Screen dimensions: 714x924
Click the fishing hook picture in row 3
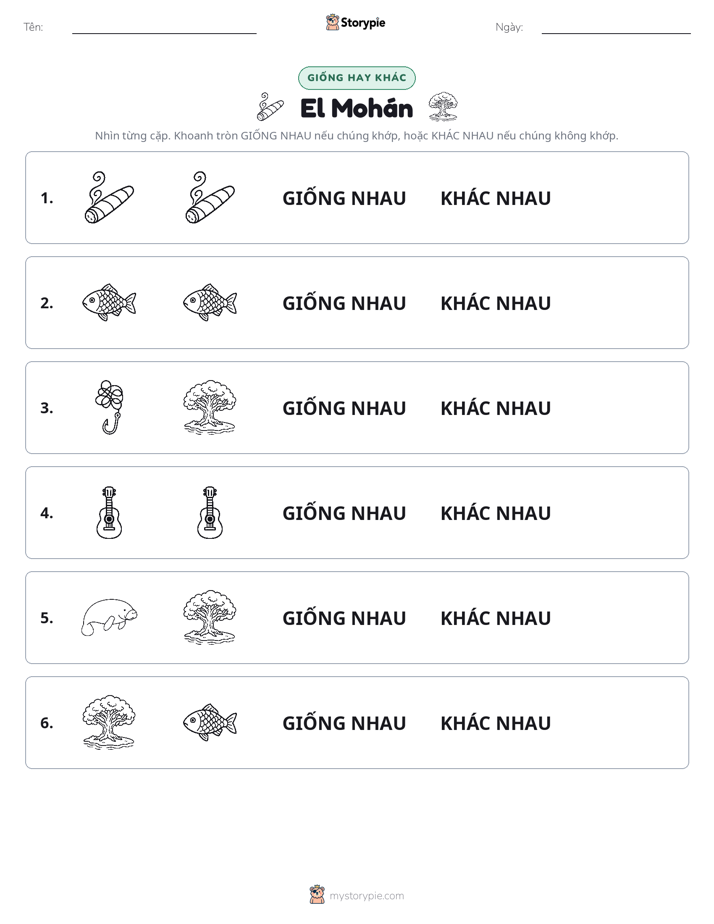[x=109, y=407]
